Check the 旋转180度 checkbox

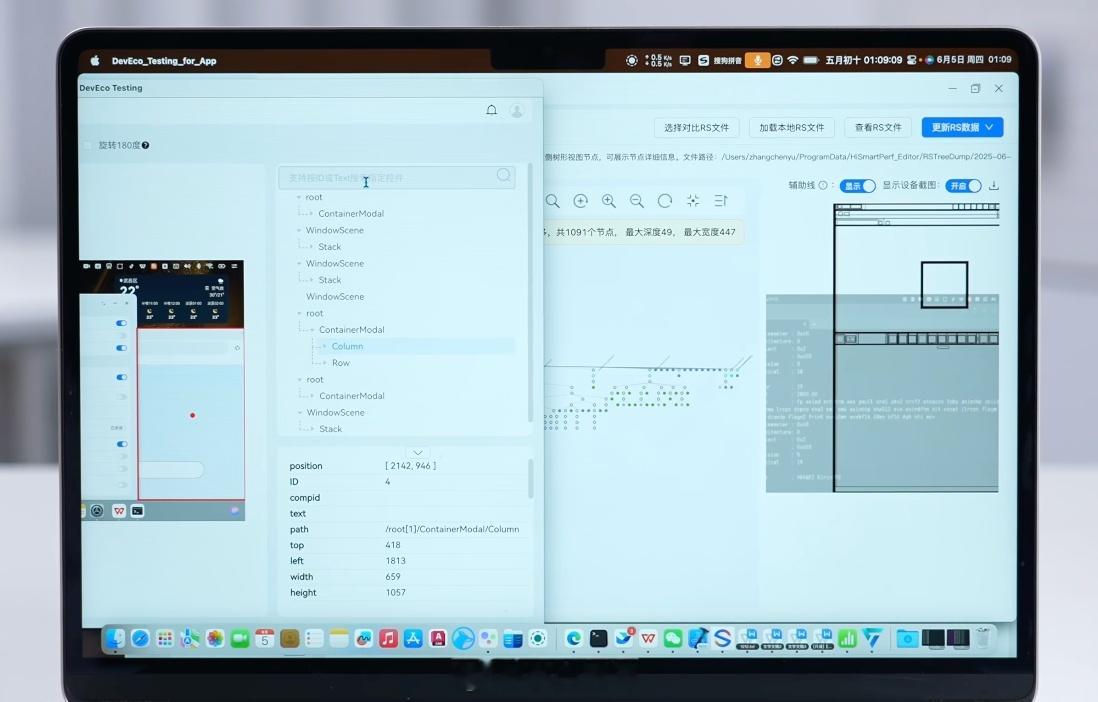click(x=88, y=145)
